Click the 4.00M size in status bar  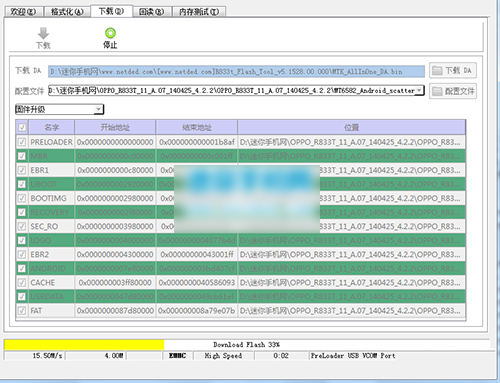(x=114, y=356)
